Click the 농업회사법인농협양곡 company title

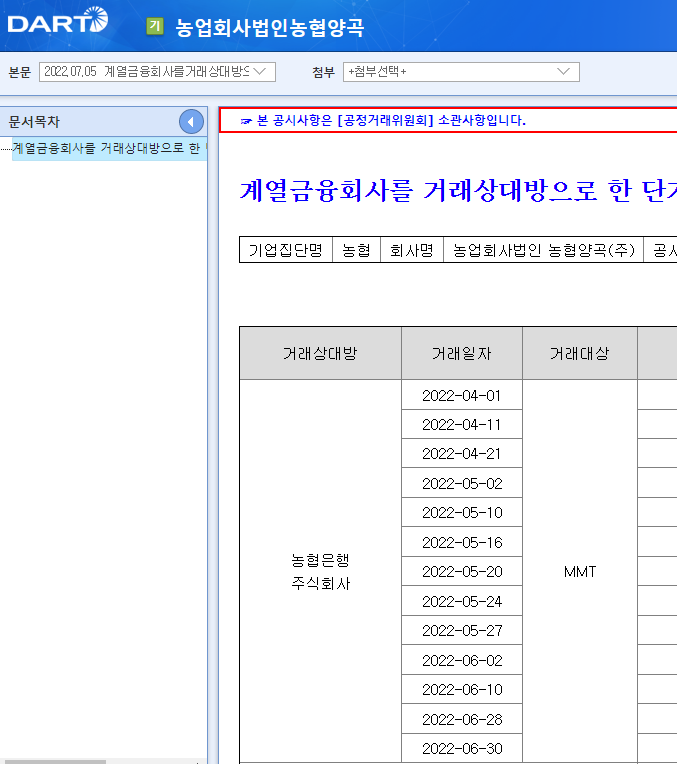click(x=270, y=27)
